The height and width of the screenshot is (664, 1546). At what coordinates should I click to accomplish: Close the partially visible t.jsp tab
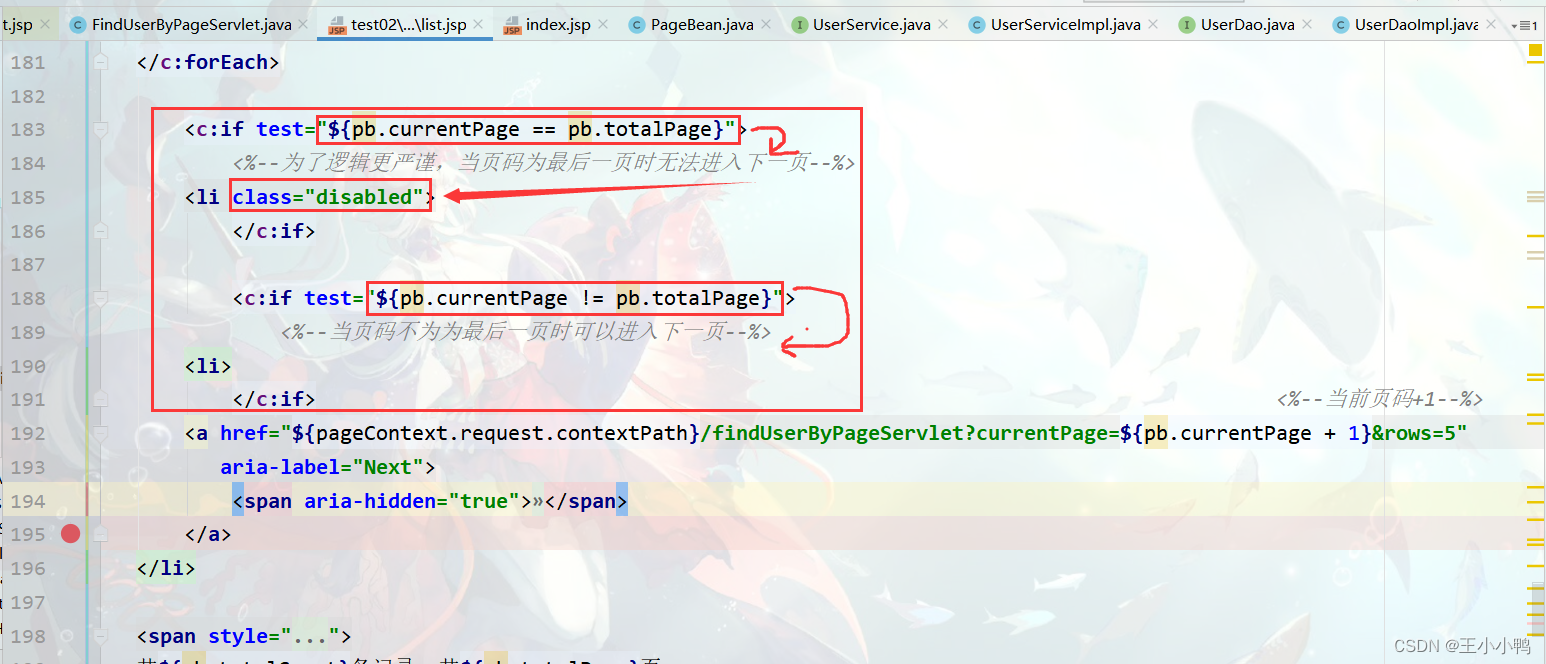pyautogui.click(x=45, y=25)
